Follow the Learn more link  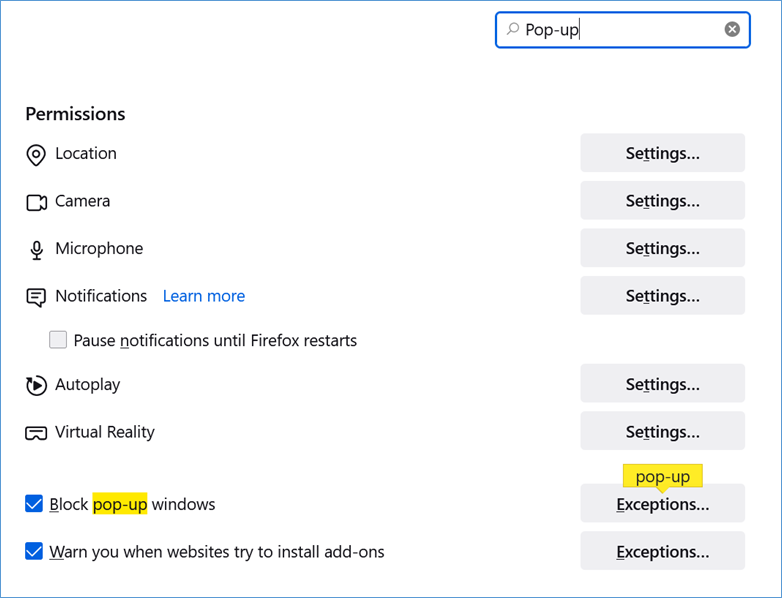click(x=204, y=296)
